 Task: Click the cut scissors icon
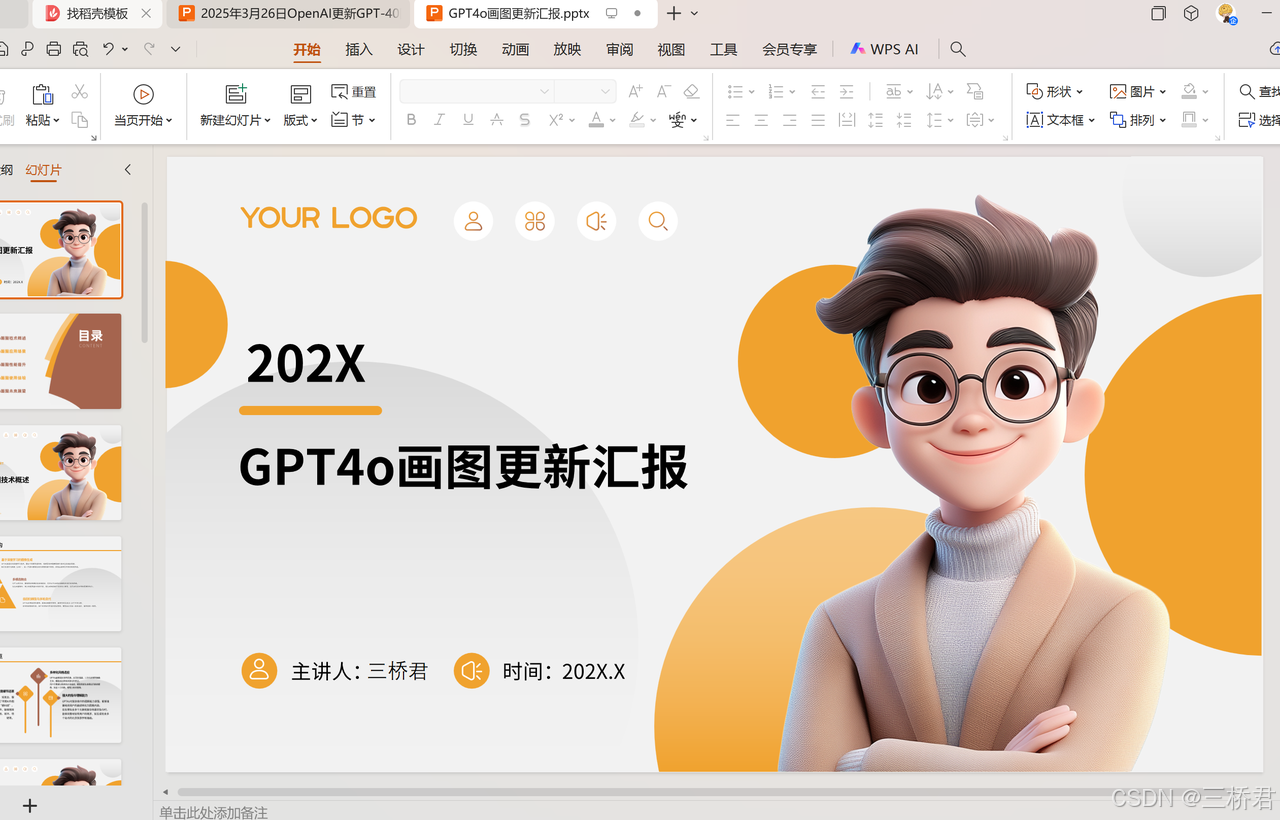(x=80, y=92)
